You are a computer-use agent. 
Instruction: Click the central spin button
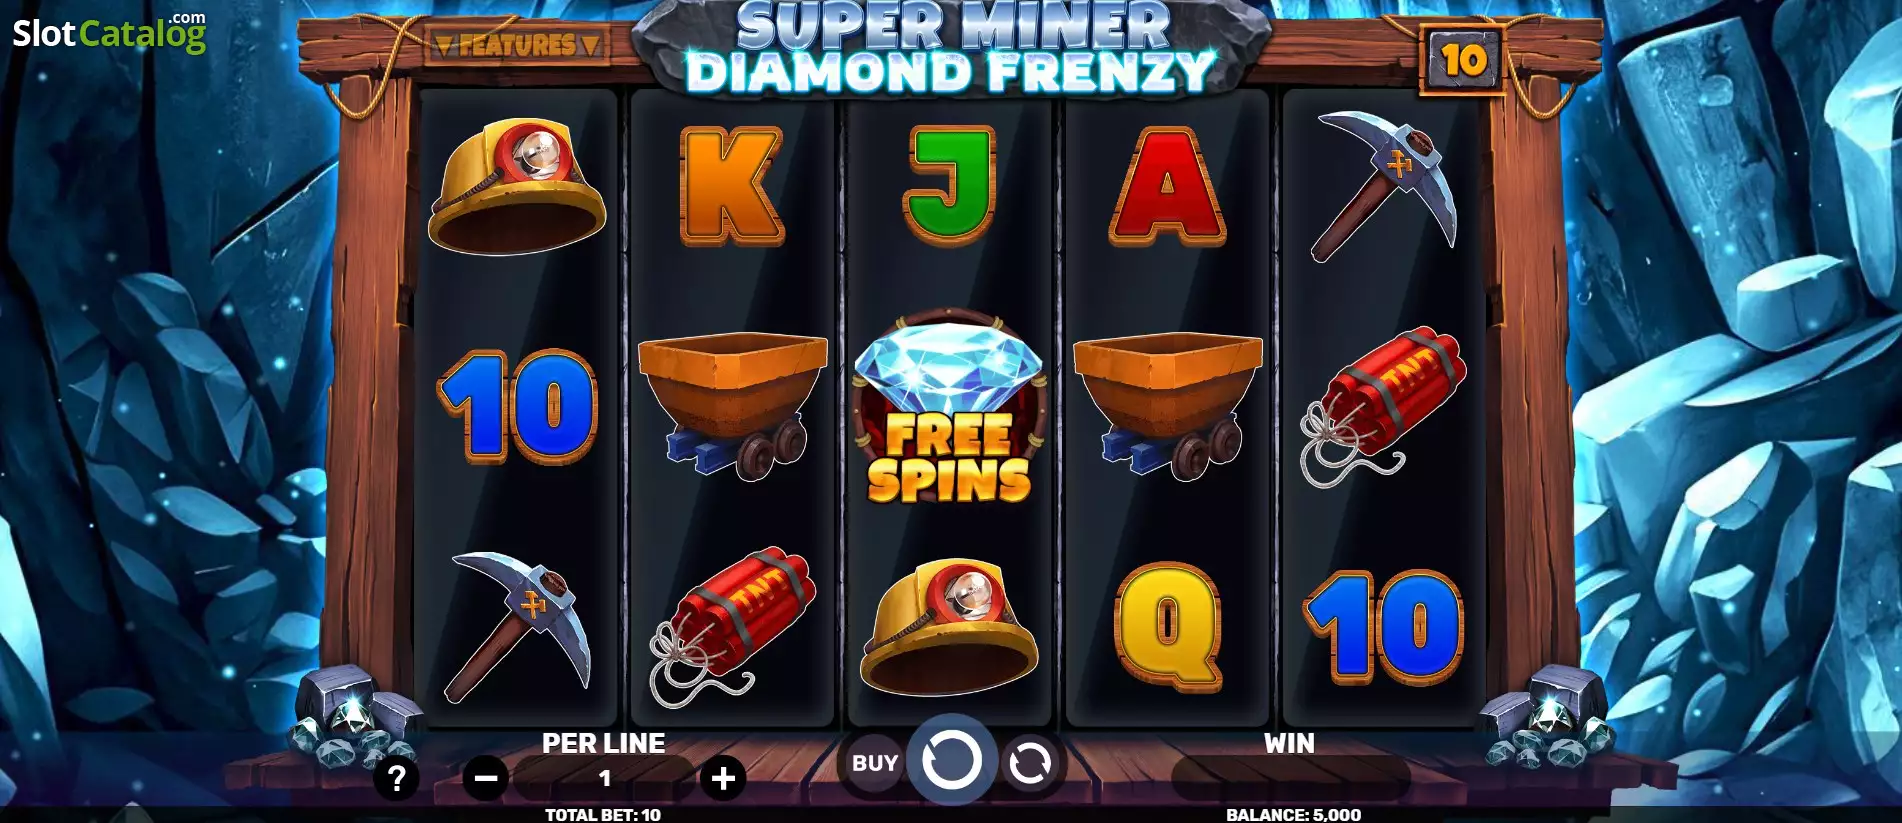951,762
